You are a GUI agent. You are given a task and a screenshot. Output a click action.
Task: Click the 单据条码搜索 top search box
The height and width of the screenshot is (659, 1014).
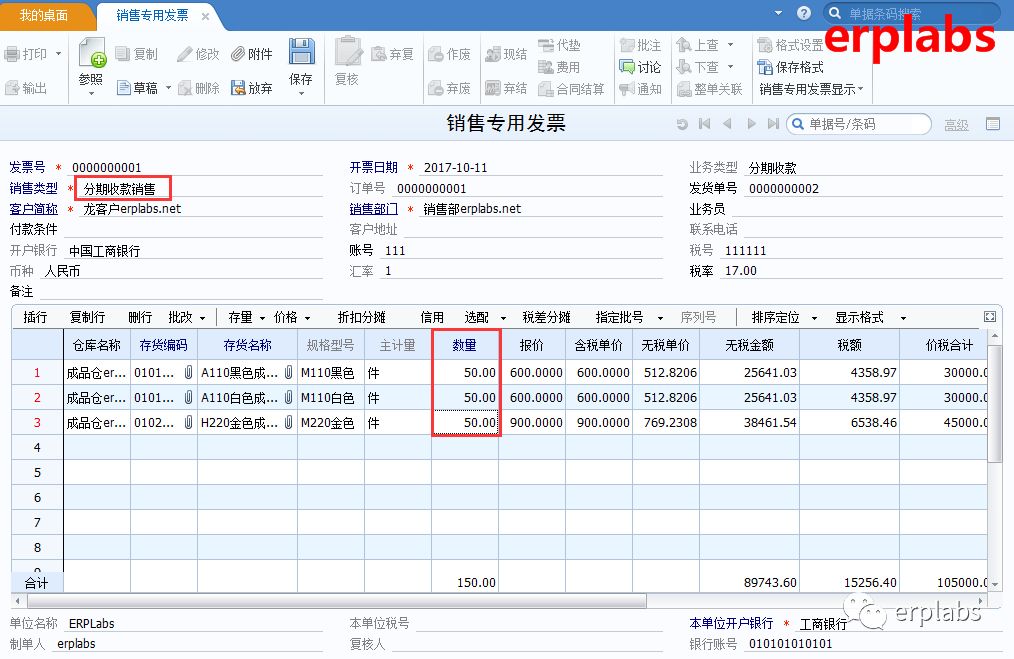(912, 14)
